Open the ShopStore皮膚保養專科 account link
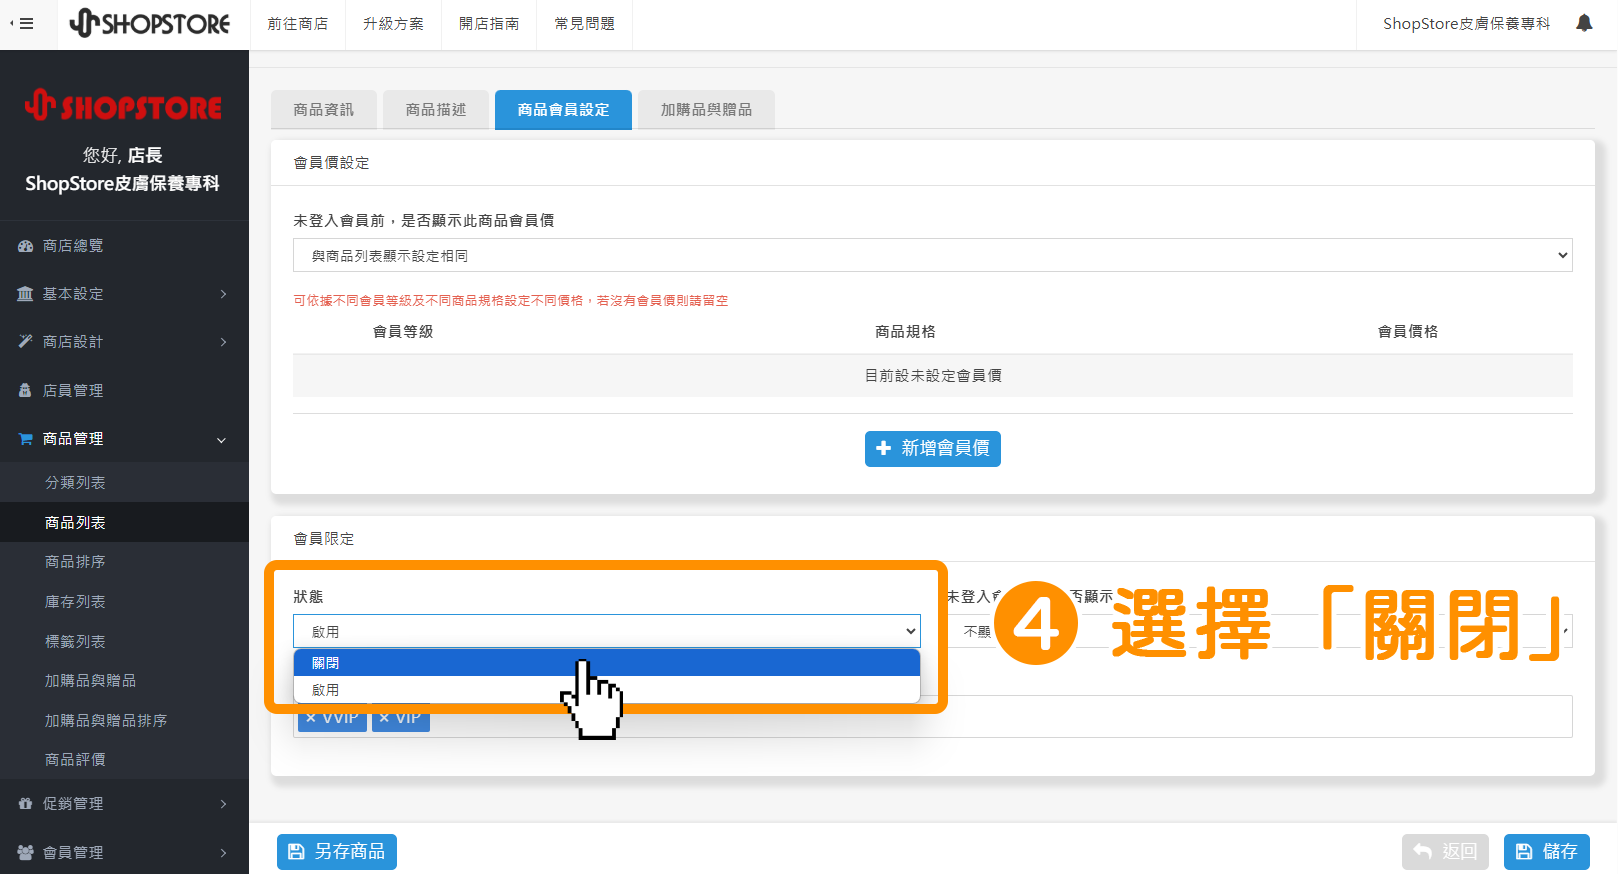 click(1466, 24)
